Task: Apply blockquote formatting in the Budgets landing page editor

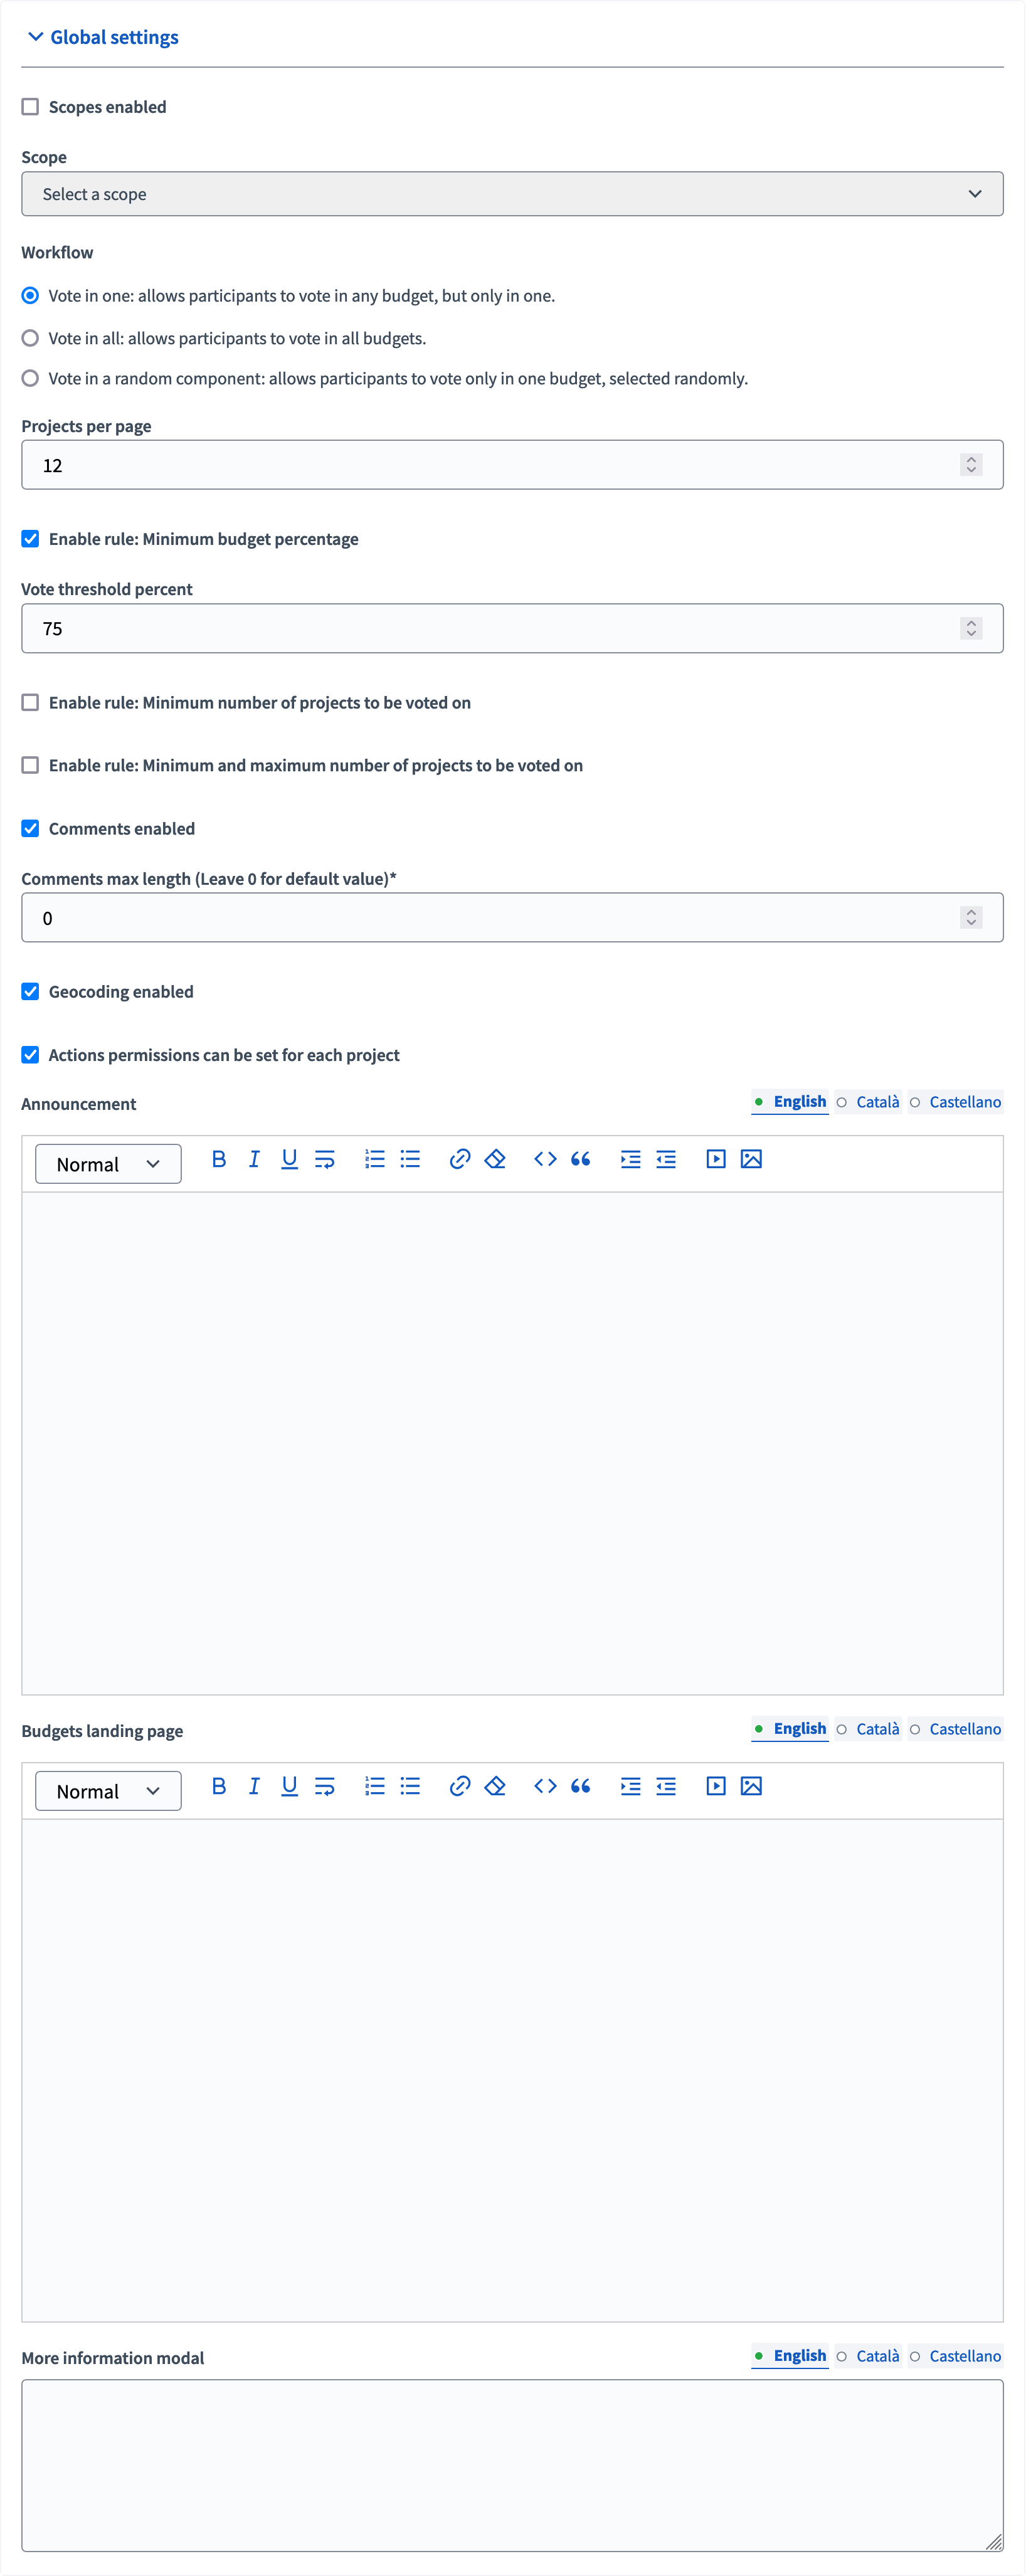Action: [580, 1786]
